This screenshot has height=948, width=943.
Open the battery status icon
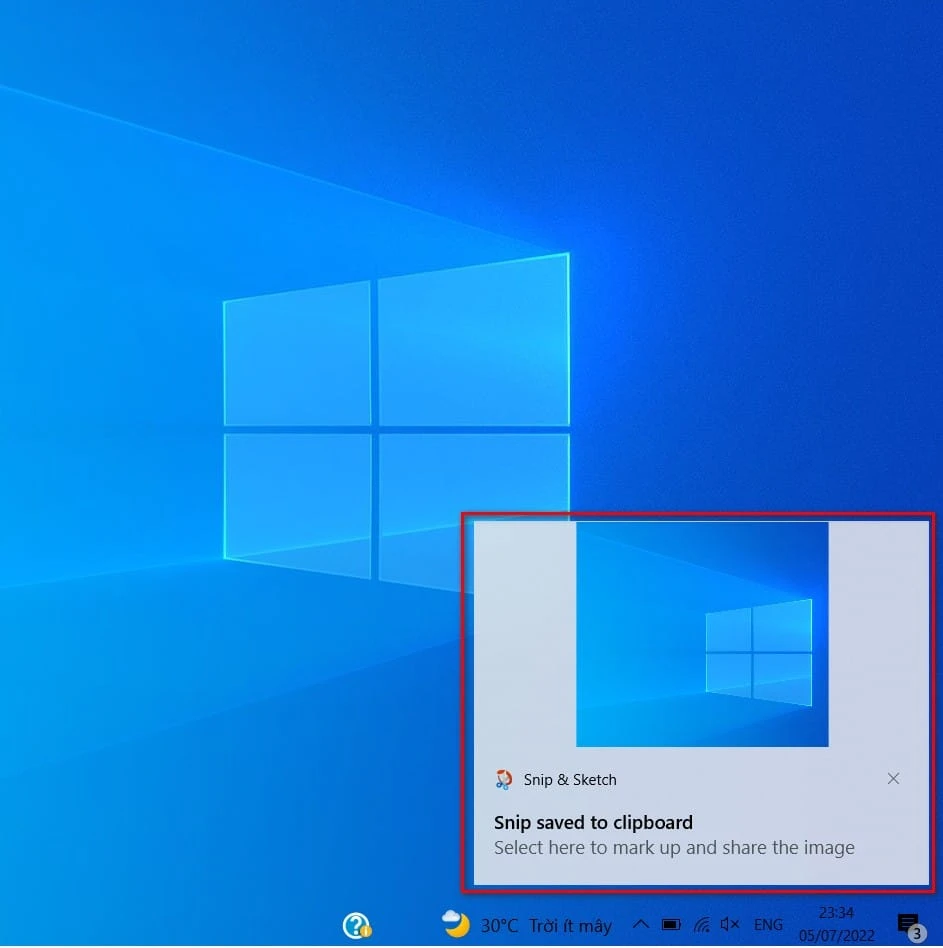(672, 925)
